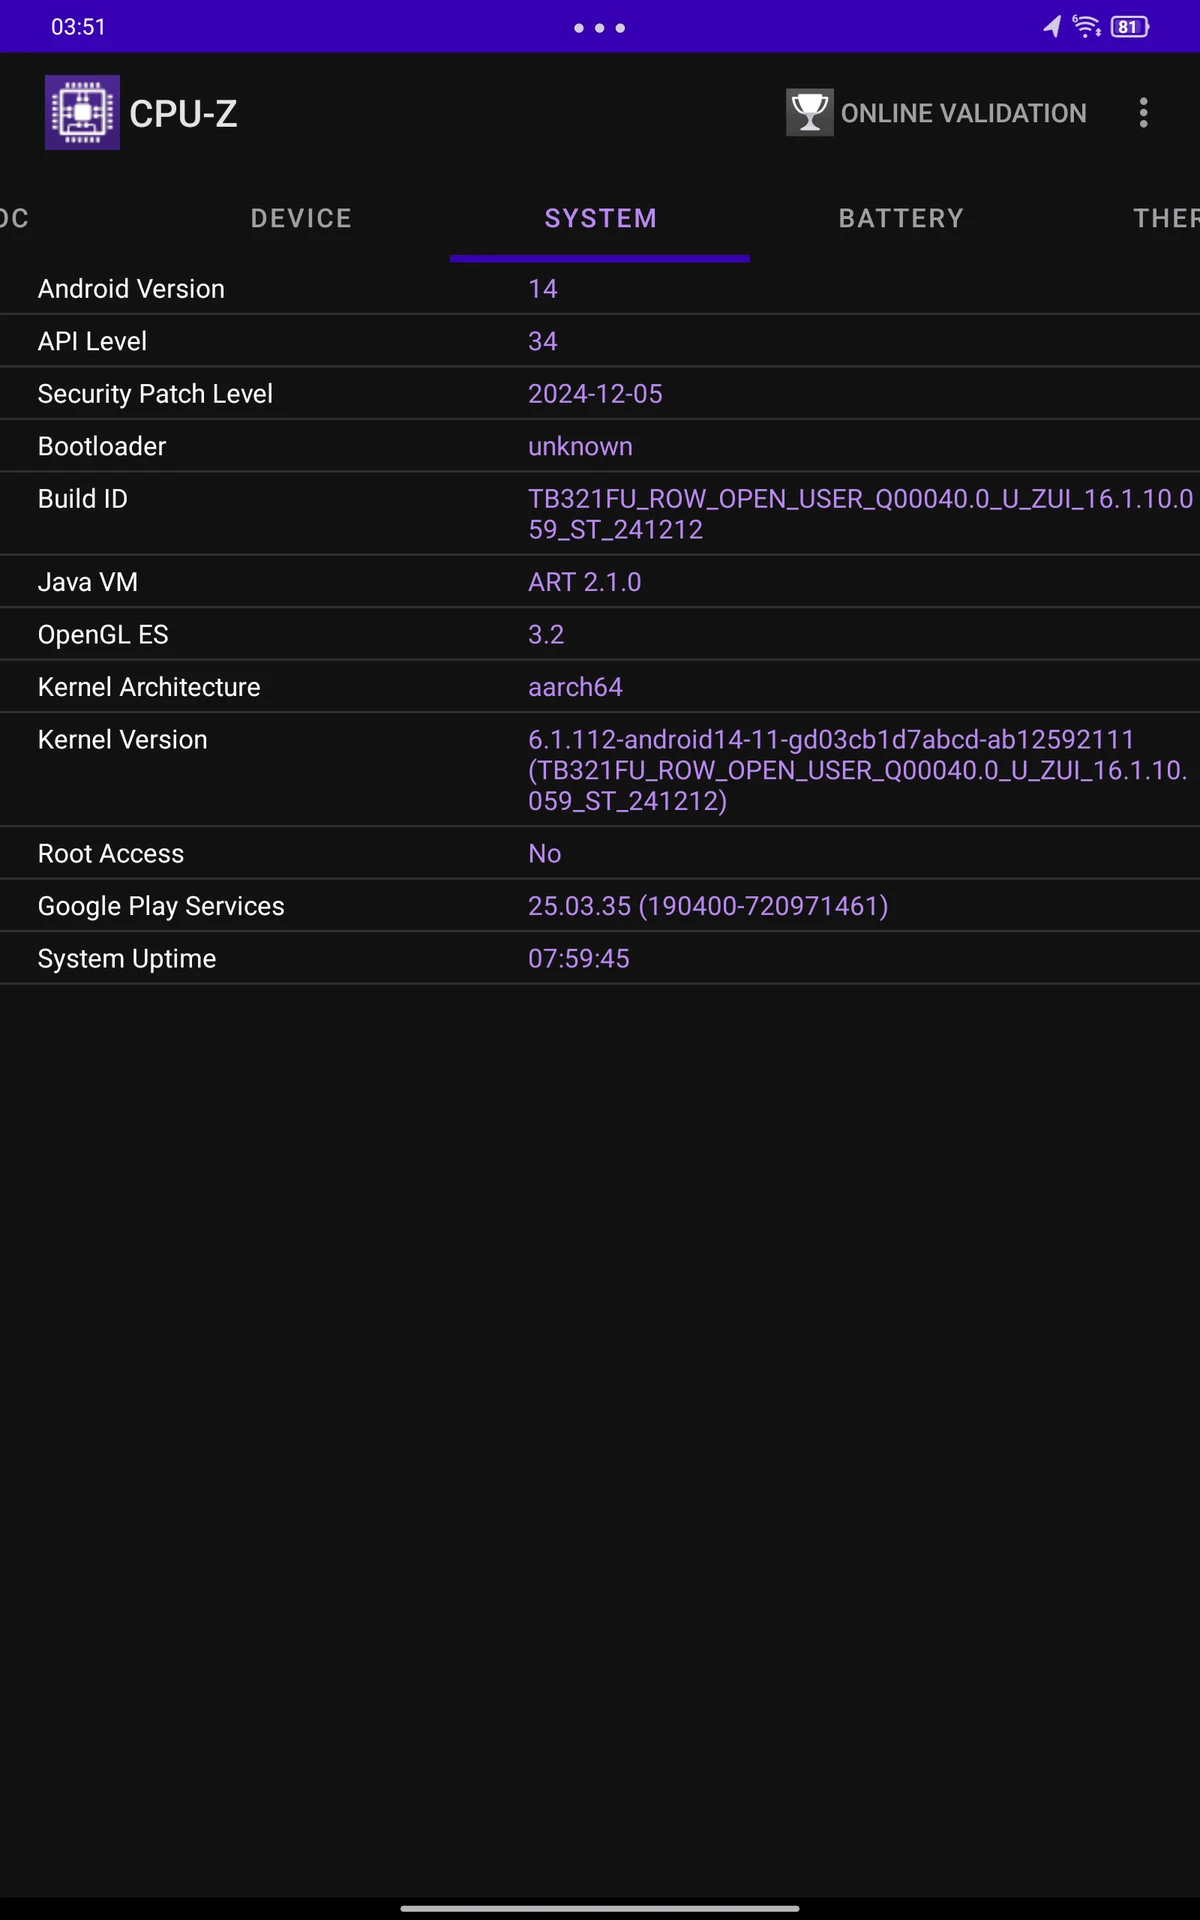Tap the online validation trophy icon
The height and width of the screenshot is (1920, 1200).
[x=810, y=112]
